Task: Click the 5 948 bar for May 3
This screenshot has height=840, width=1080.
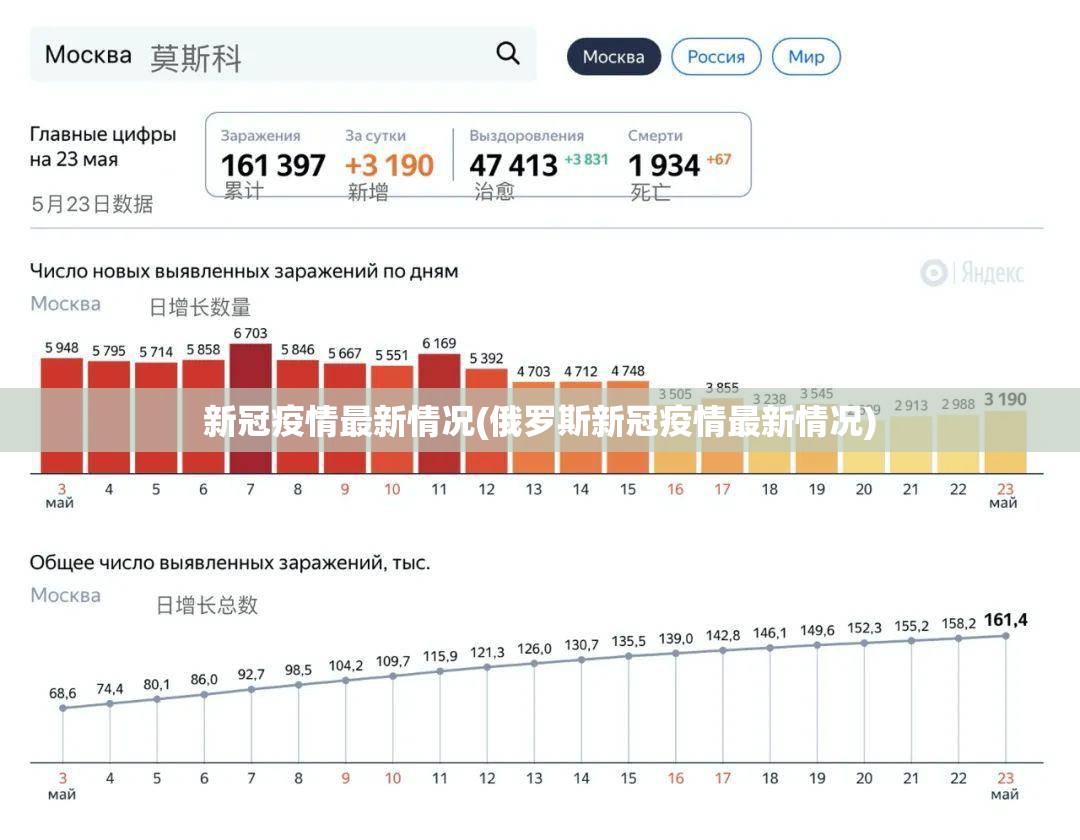Action: coord(61,415)
